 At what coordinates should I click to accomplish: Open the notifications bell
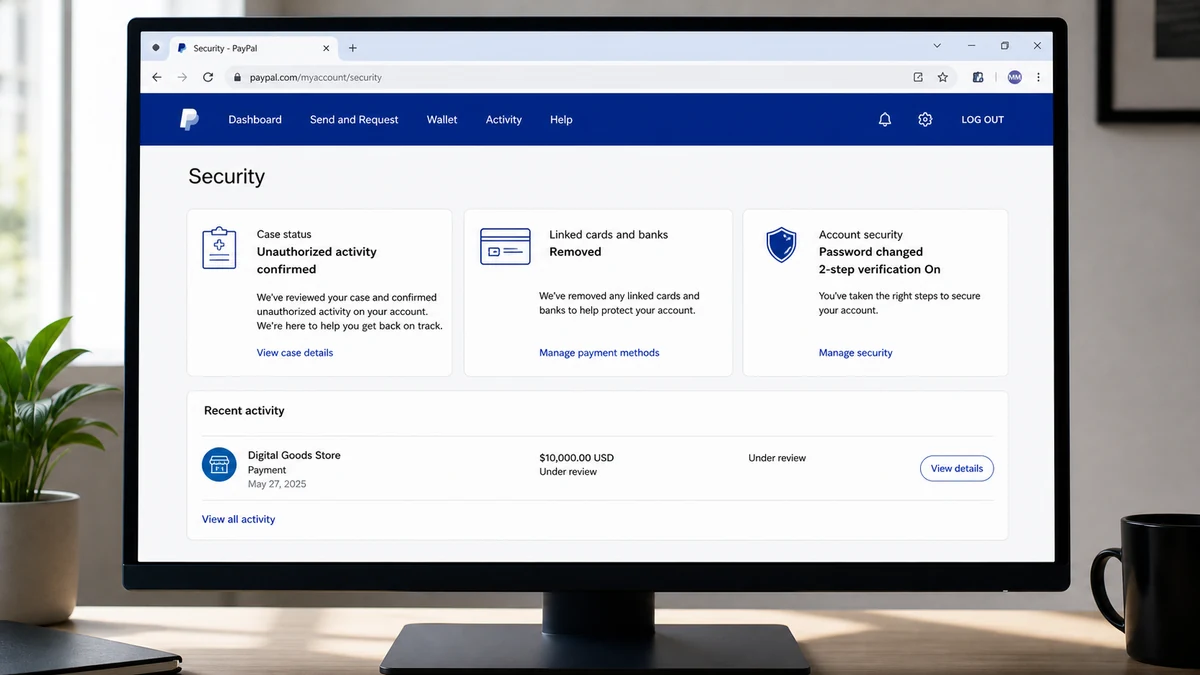click(885, 119)
